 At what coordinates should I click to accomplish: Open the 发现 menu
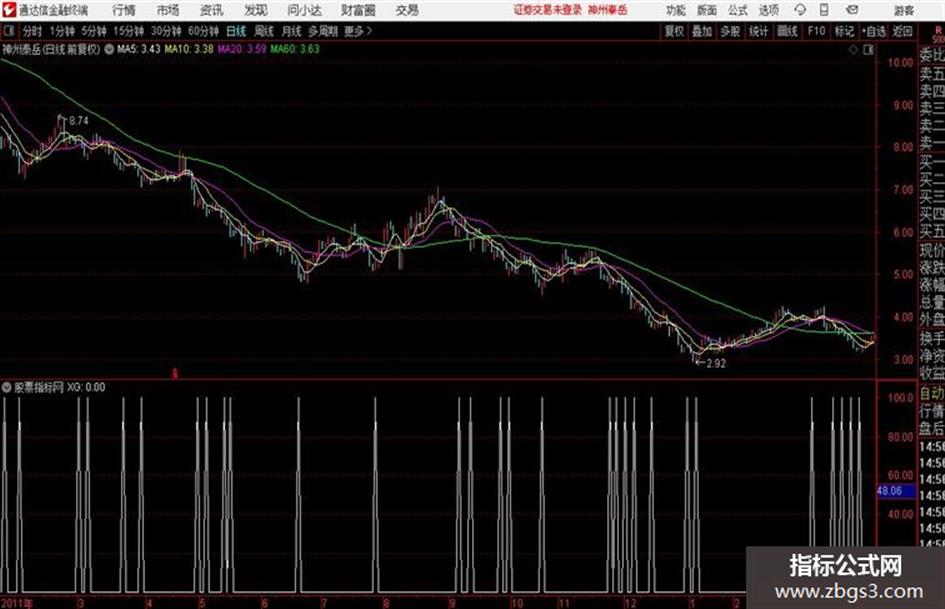click(x=256, y=10)
